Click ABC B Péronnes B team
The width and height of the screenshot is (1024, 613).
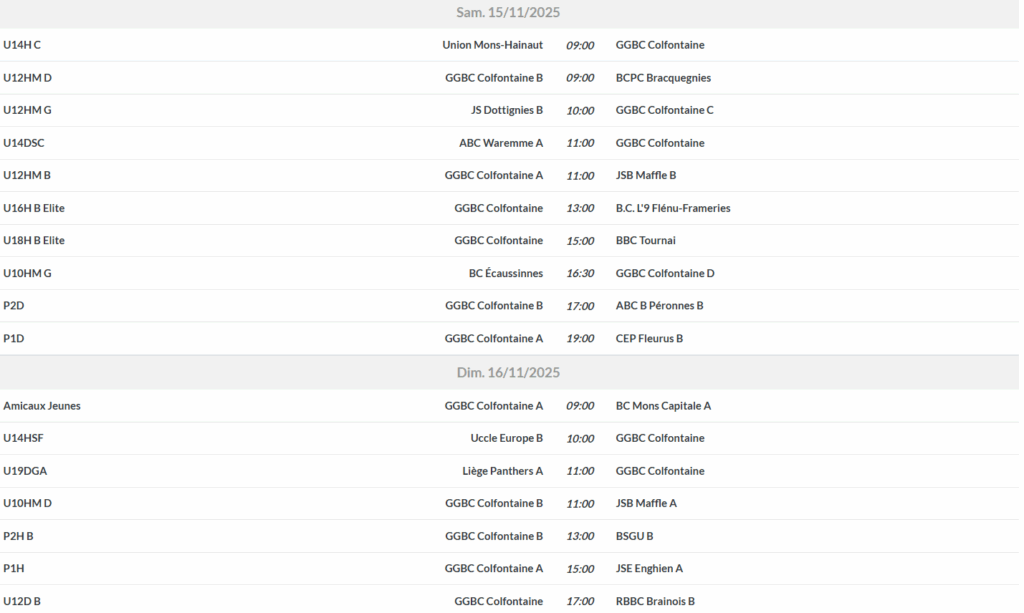[659, 306]
